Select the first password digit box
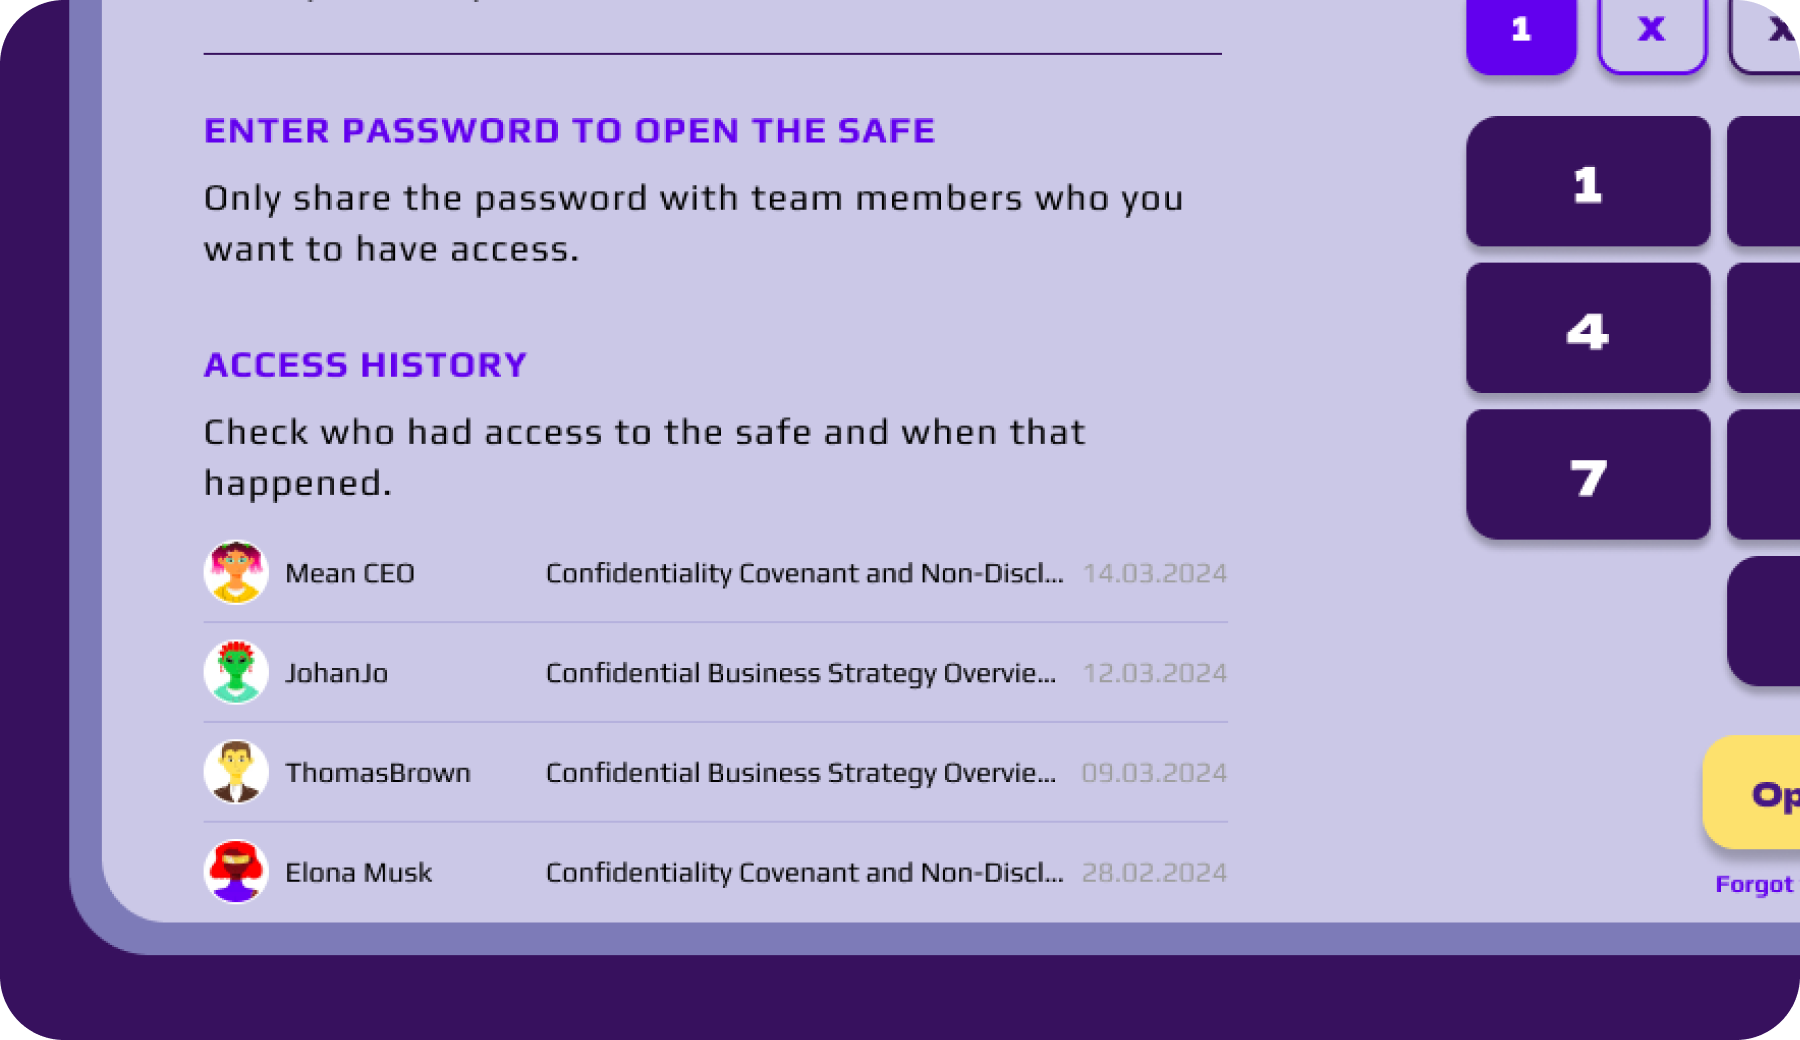Screen dimensions: 1800x1040 coord(1521,32)
